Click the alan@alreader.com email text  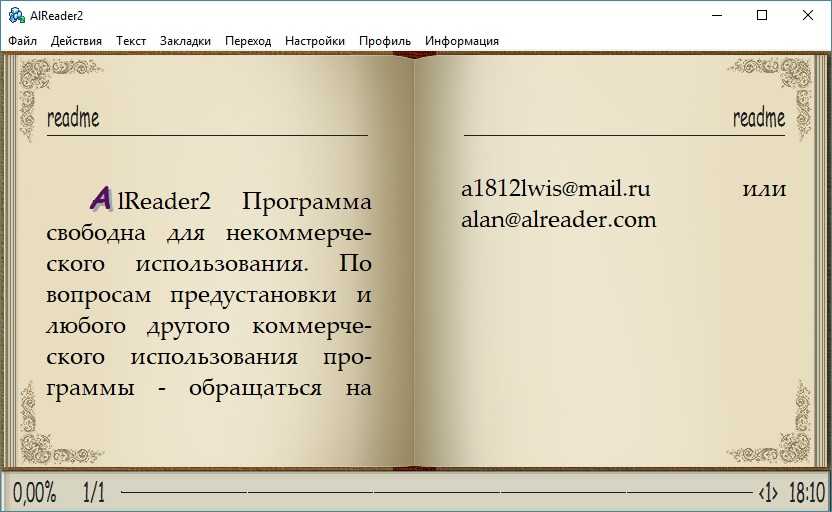pyautogui.click(x=558, y=220)
